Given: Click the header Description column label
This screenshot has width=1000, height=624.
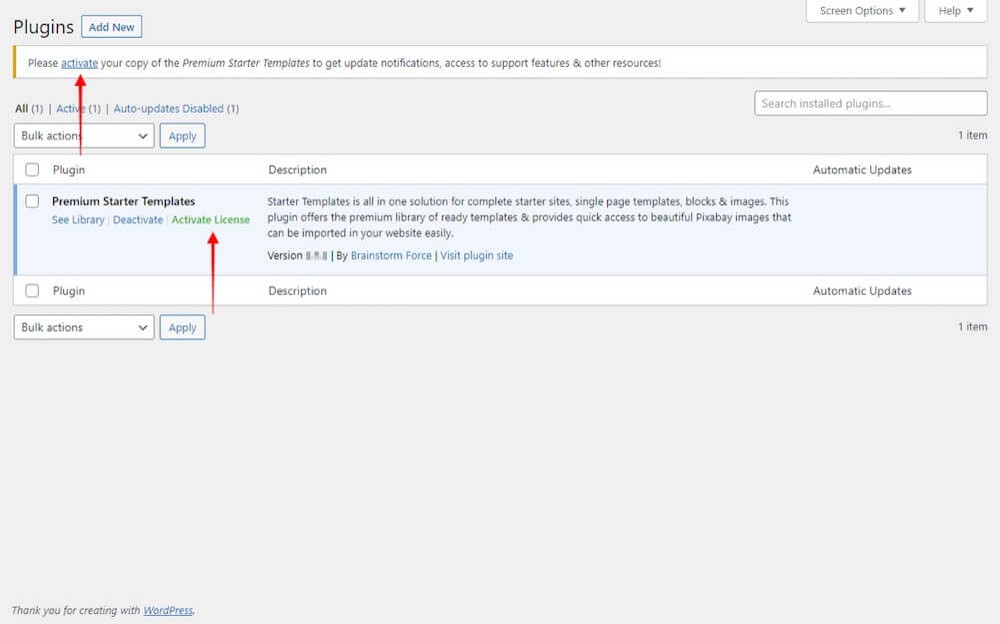Looking at the screenshot, I should (297, 170).
